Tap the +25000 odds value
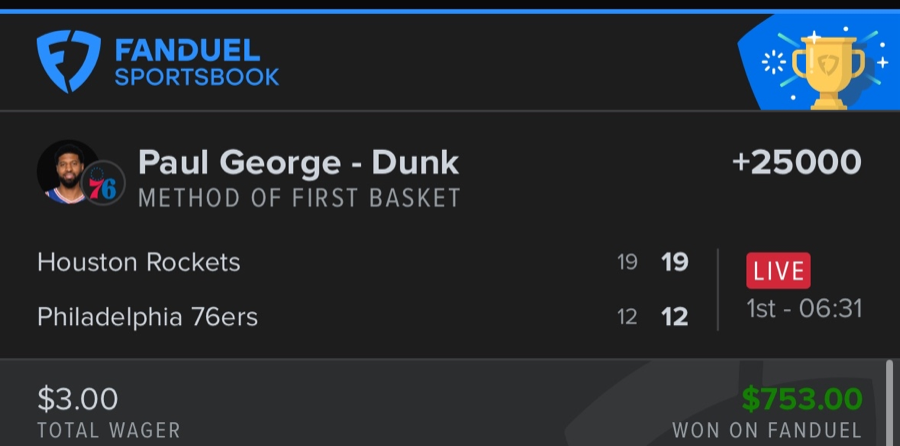Screen dimensions: 900x446 (796, 162)
